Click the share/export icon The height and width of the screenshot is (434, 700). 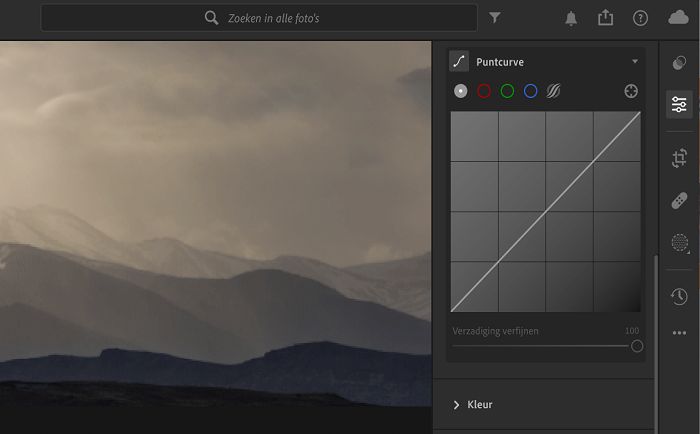pos(605,18)
